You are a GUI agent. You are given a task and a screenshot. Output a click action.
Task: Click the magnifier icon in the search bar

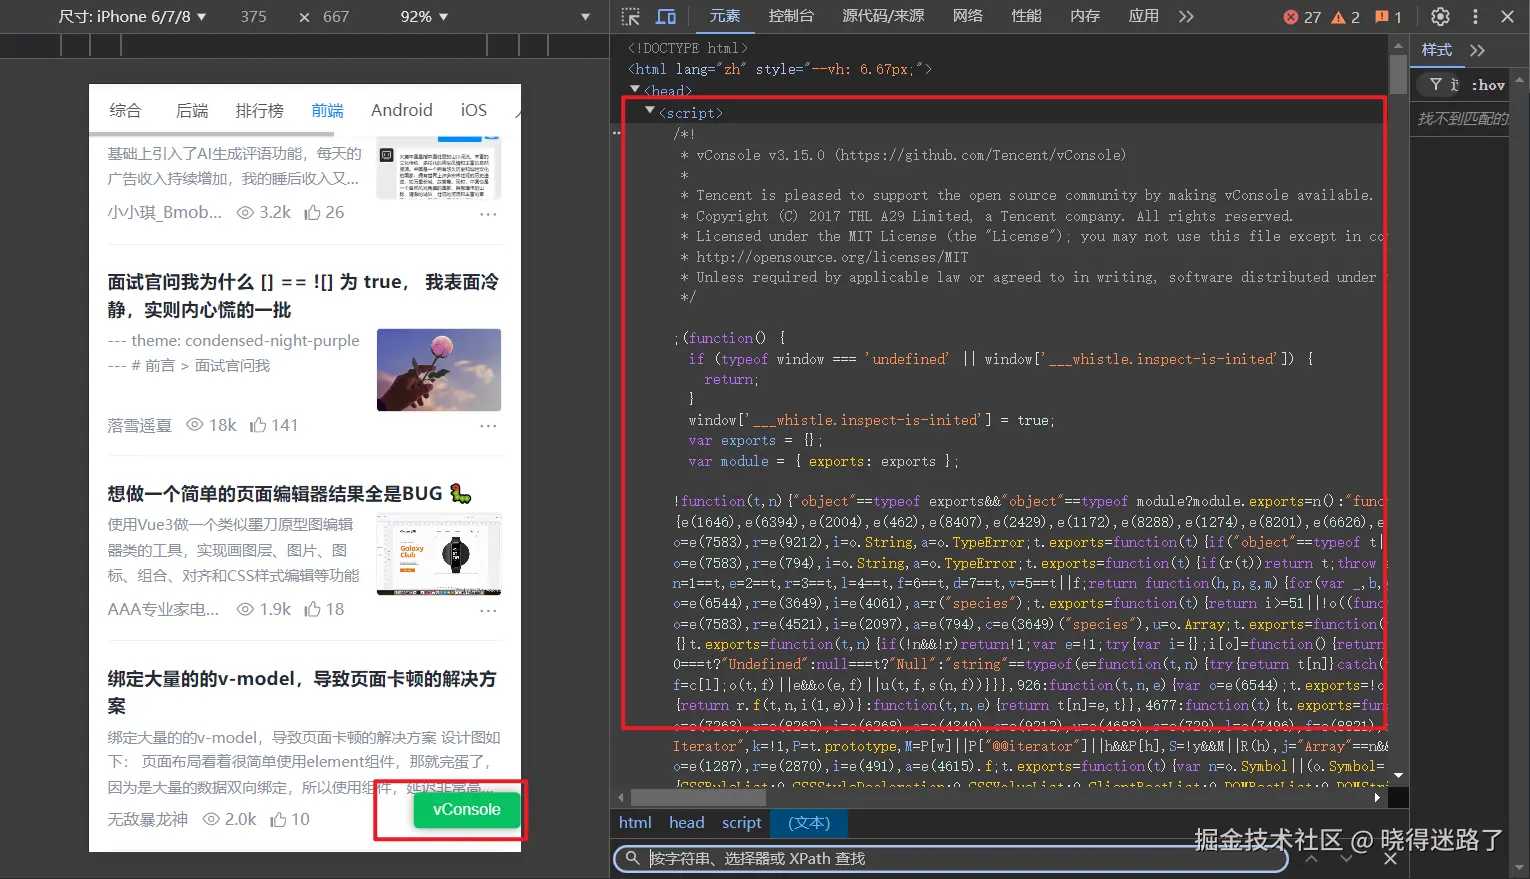pyautogui.click(x=632, y=858)
